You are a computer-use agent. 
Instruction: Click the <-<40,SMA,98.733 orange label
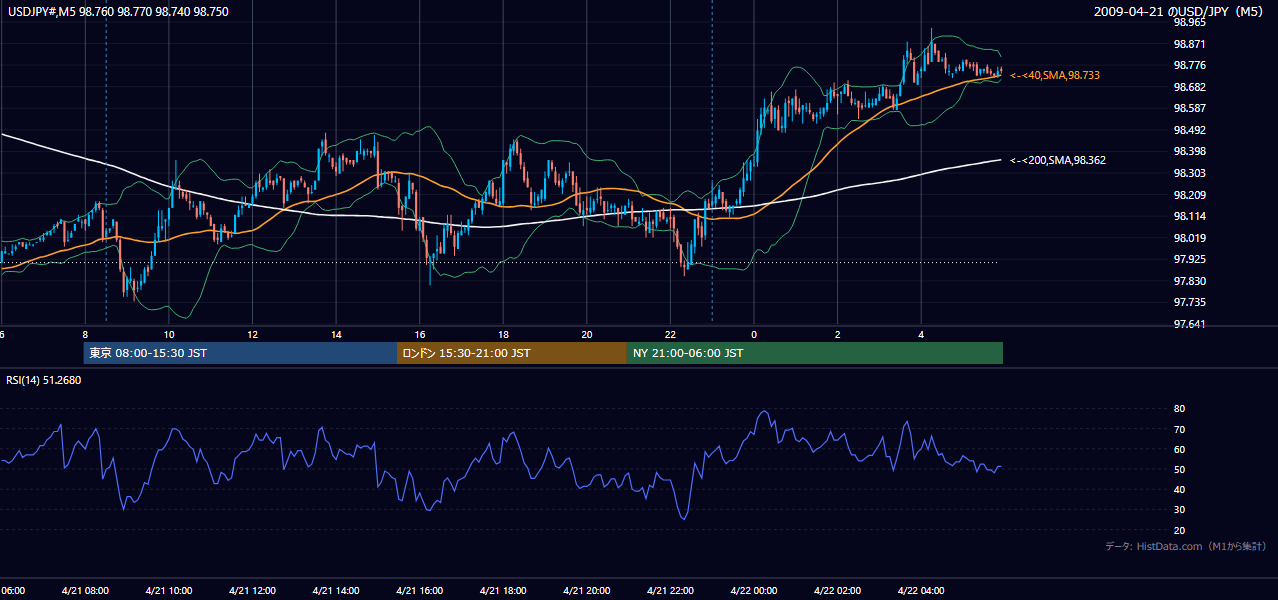1056,75
